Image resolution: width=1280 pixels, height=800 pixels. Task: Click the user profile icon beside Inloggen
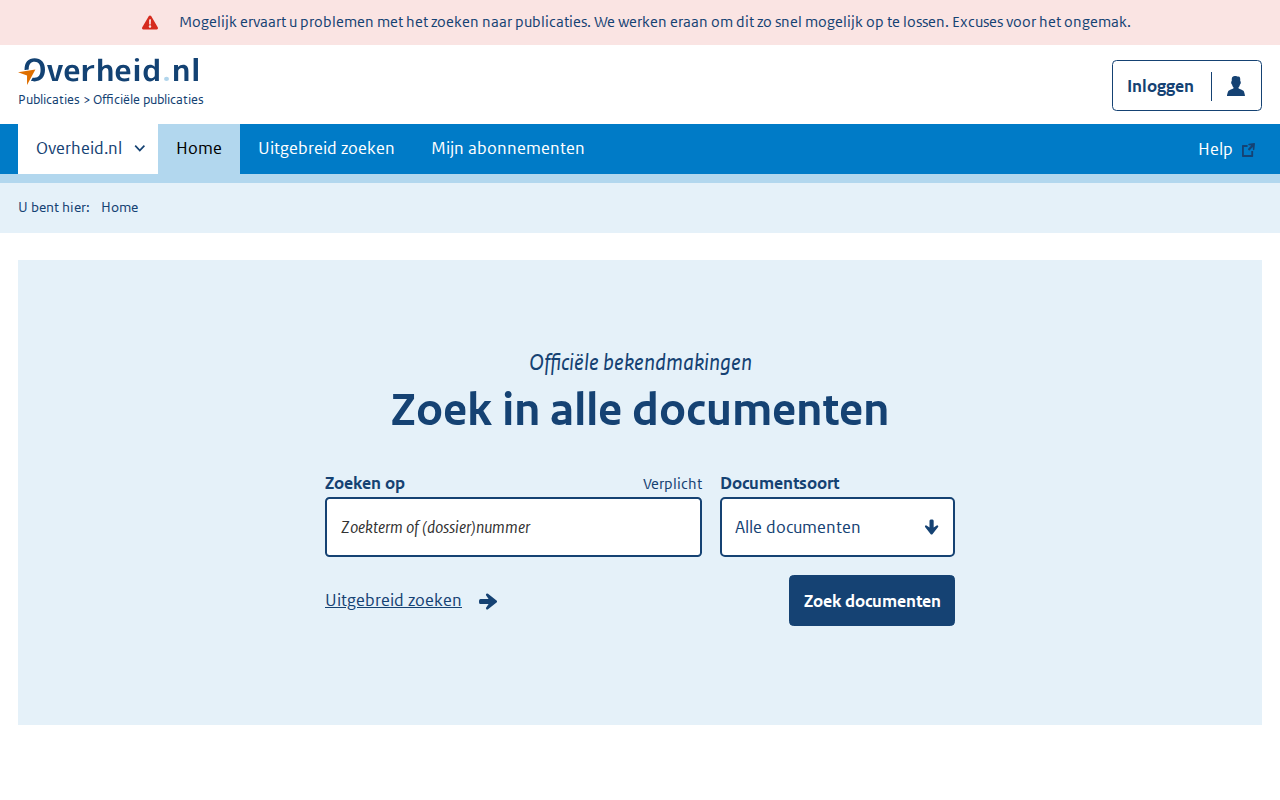coord(1236,86)
